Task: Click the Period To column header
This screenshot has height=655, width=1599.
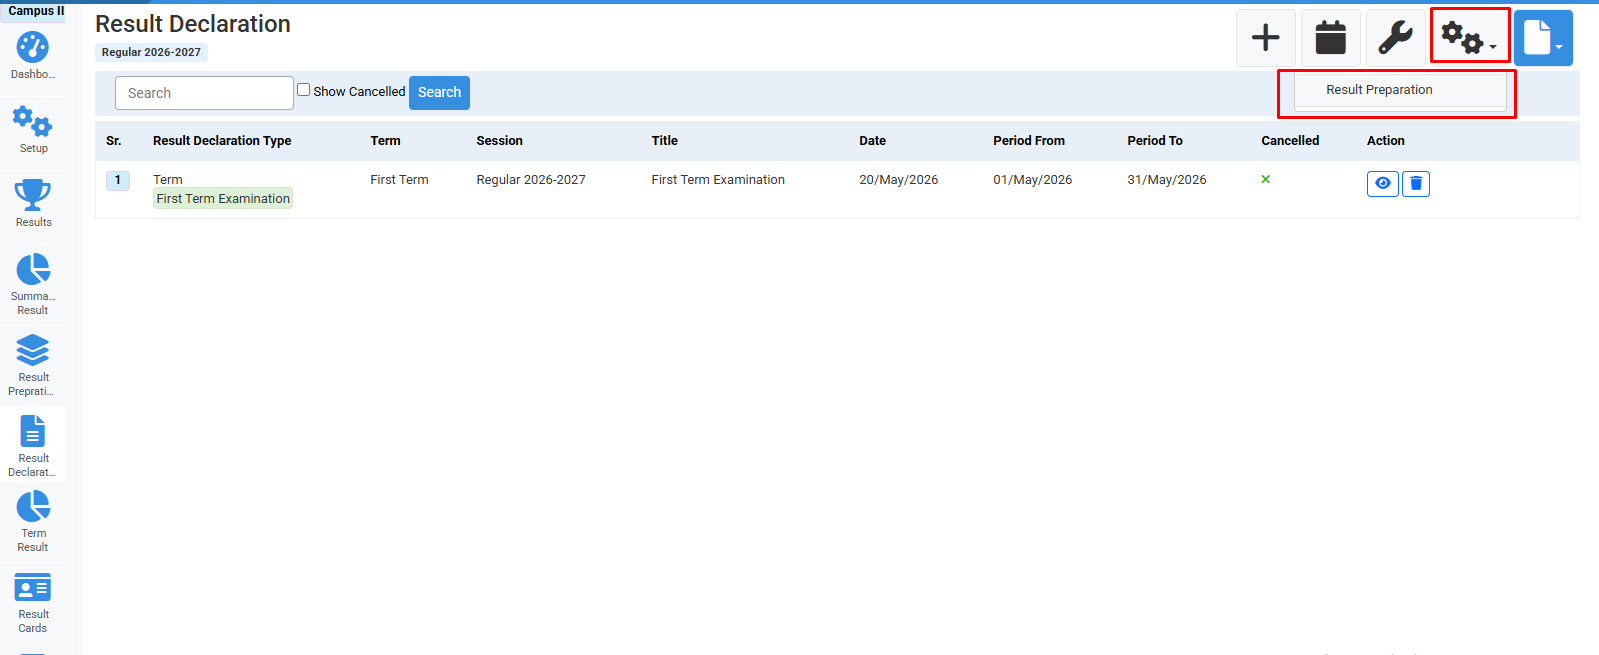Action: tap(1155, 141)
